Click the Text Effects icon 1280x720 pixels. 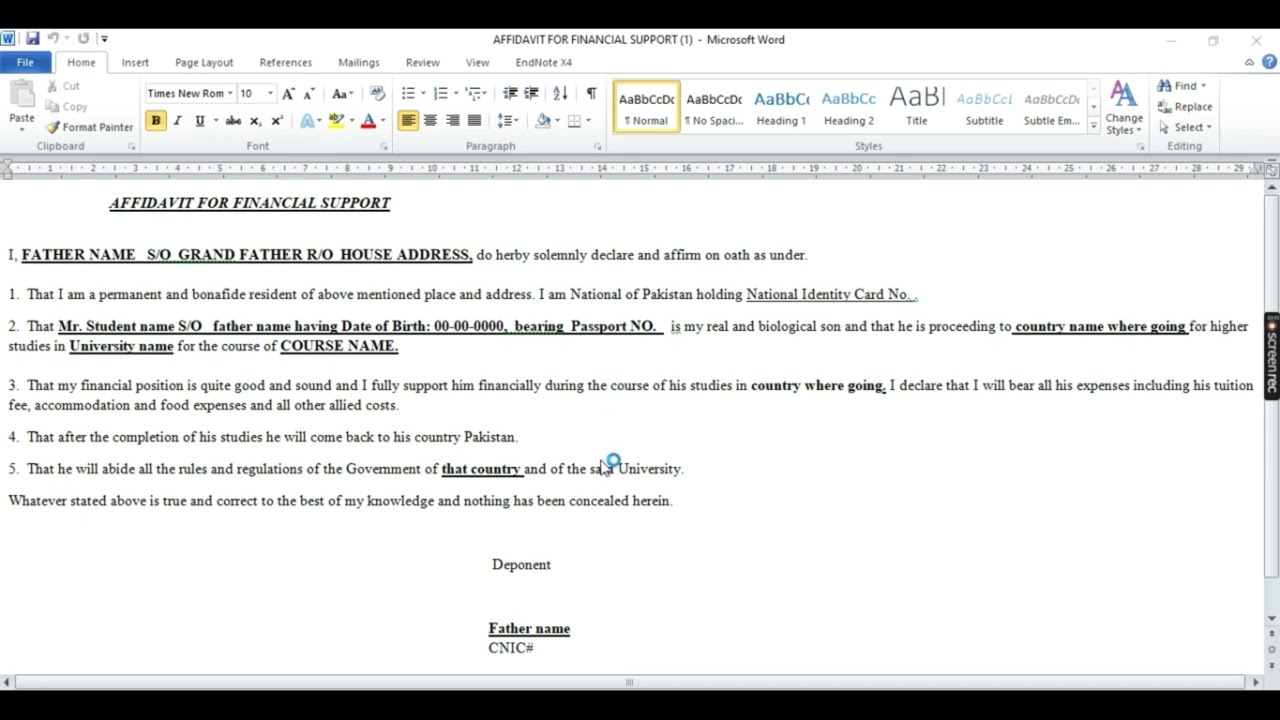308,121
